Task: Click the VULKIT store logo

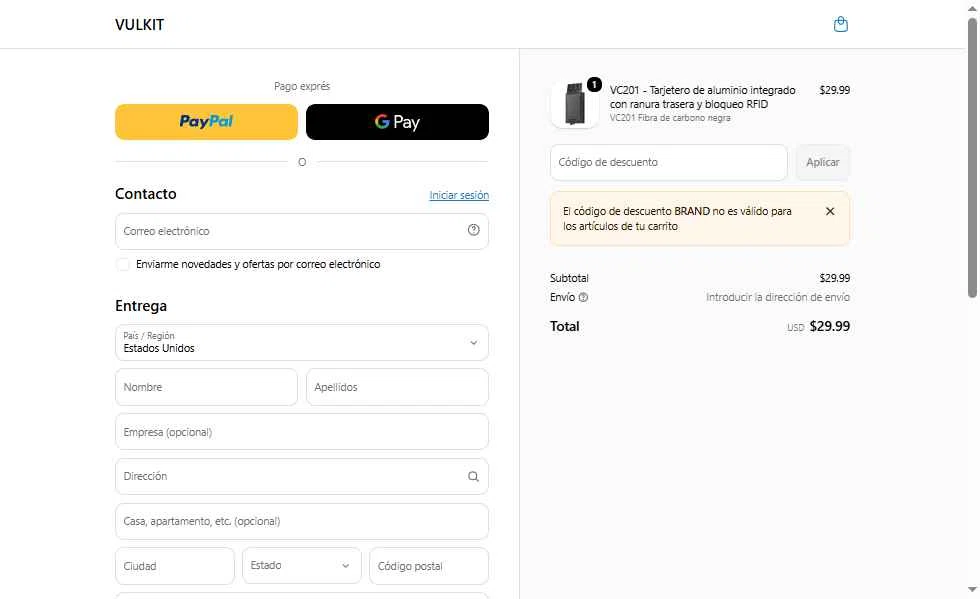Action: tap(139, 24)
